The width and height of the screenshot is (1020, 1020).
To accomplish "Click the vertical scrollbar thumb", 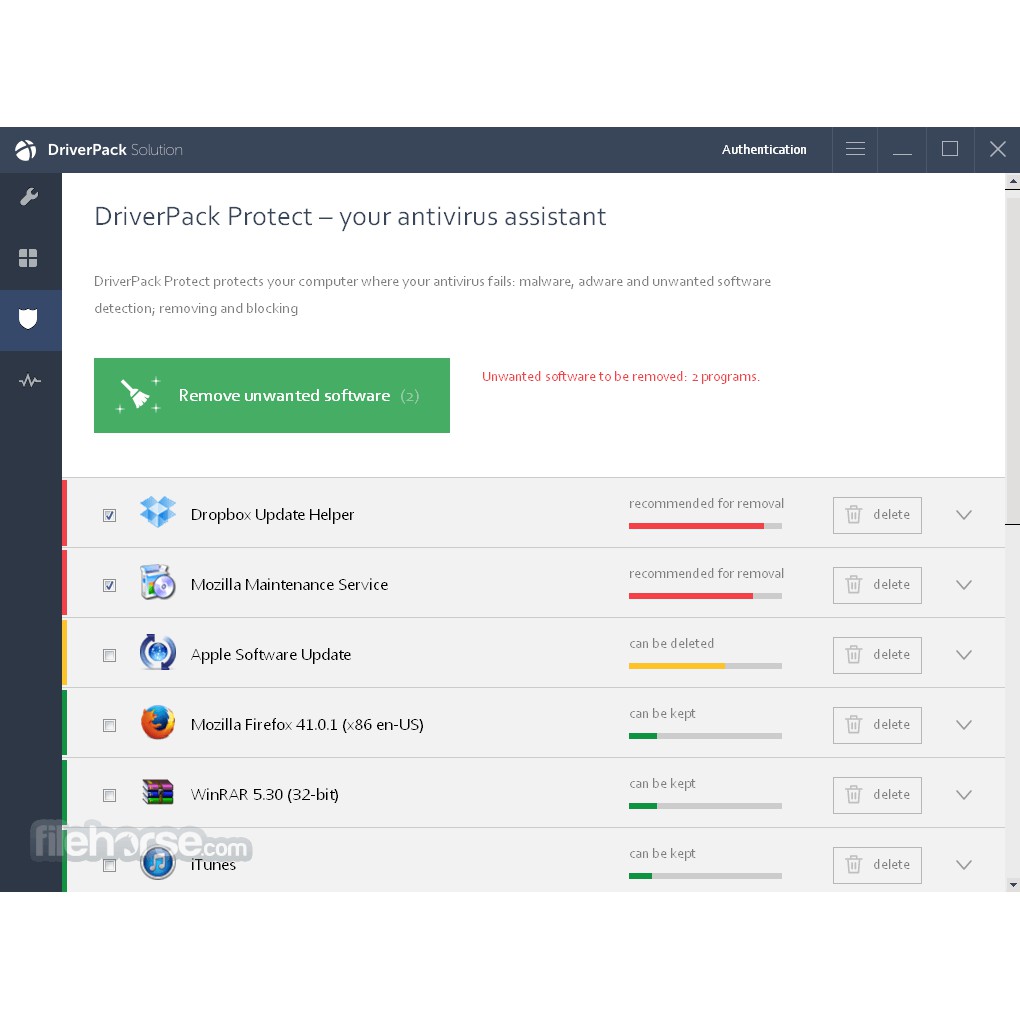I will pyautogui.click(x=1012, y=356).
